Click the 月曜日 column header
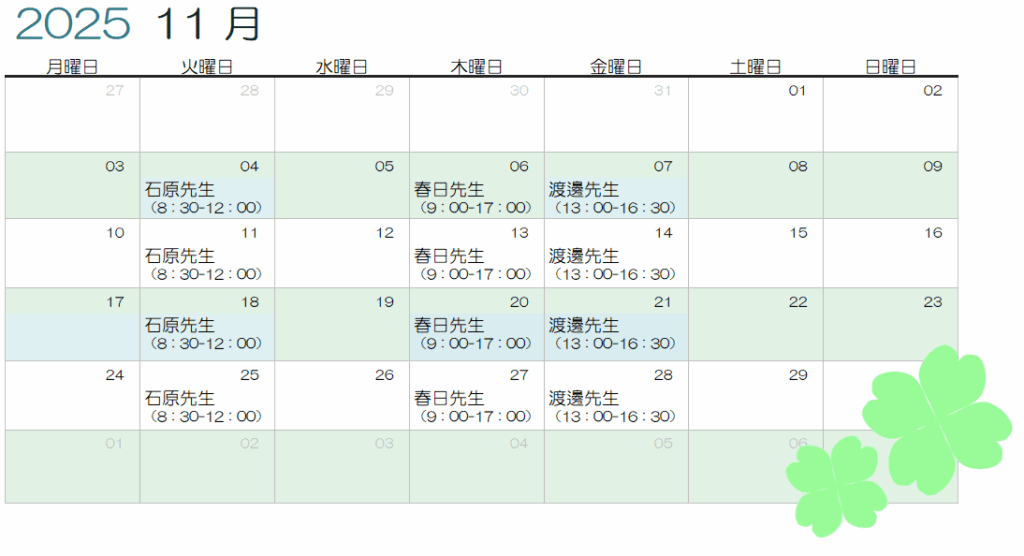This screenshot has height=556, width=1024. (x=72, y=67)
